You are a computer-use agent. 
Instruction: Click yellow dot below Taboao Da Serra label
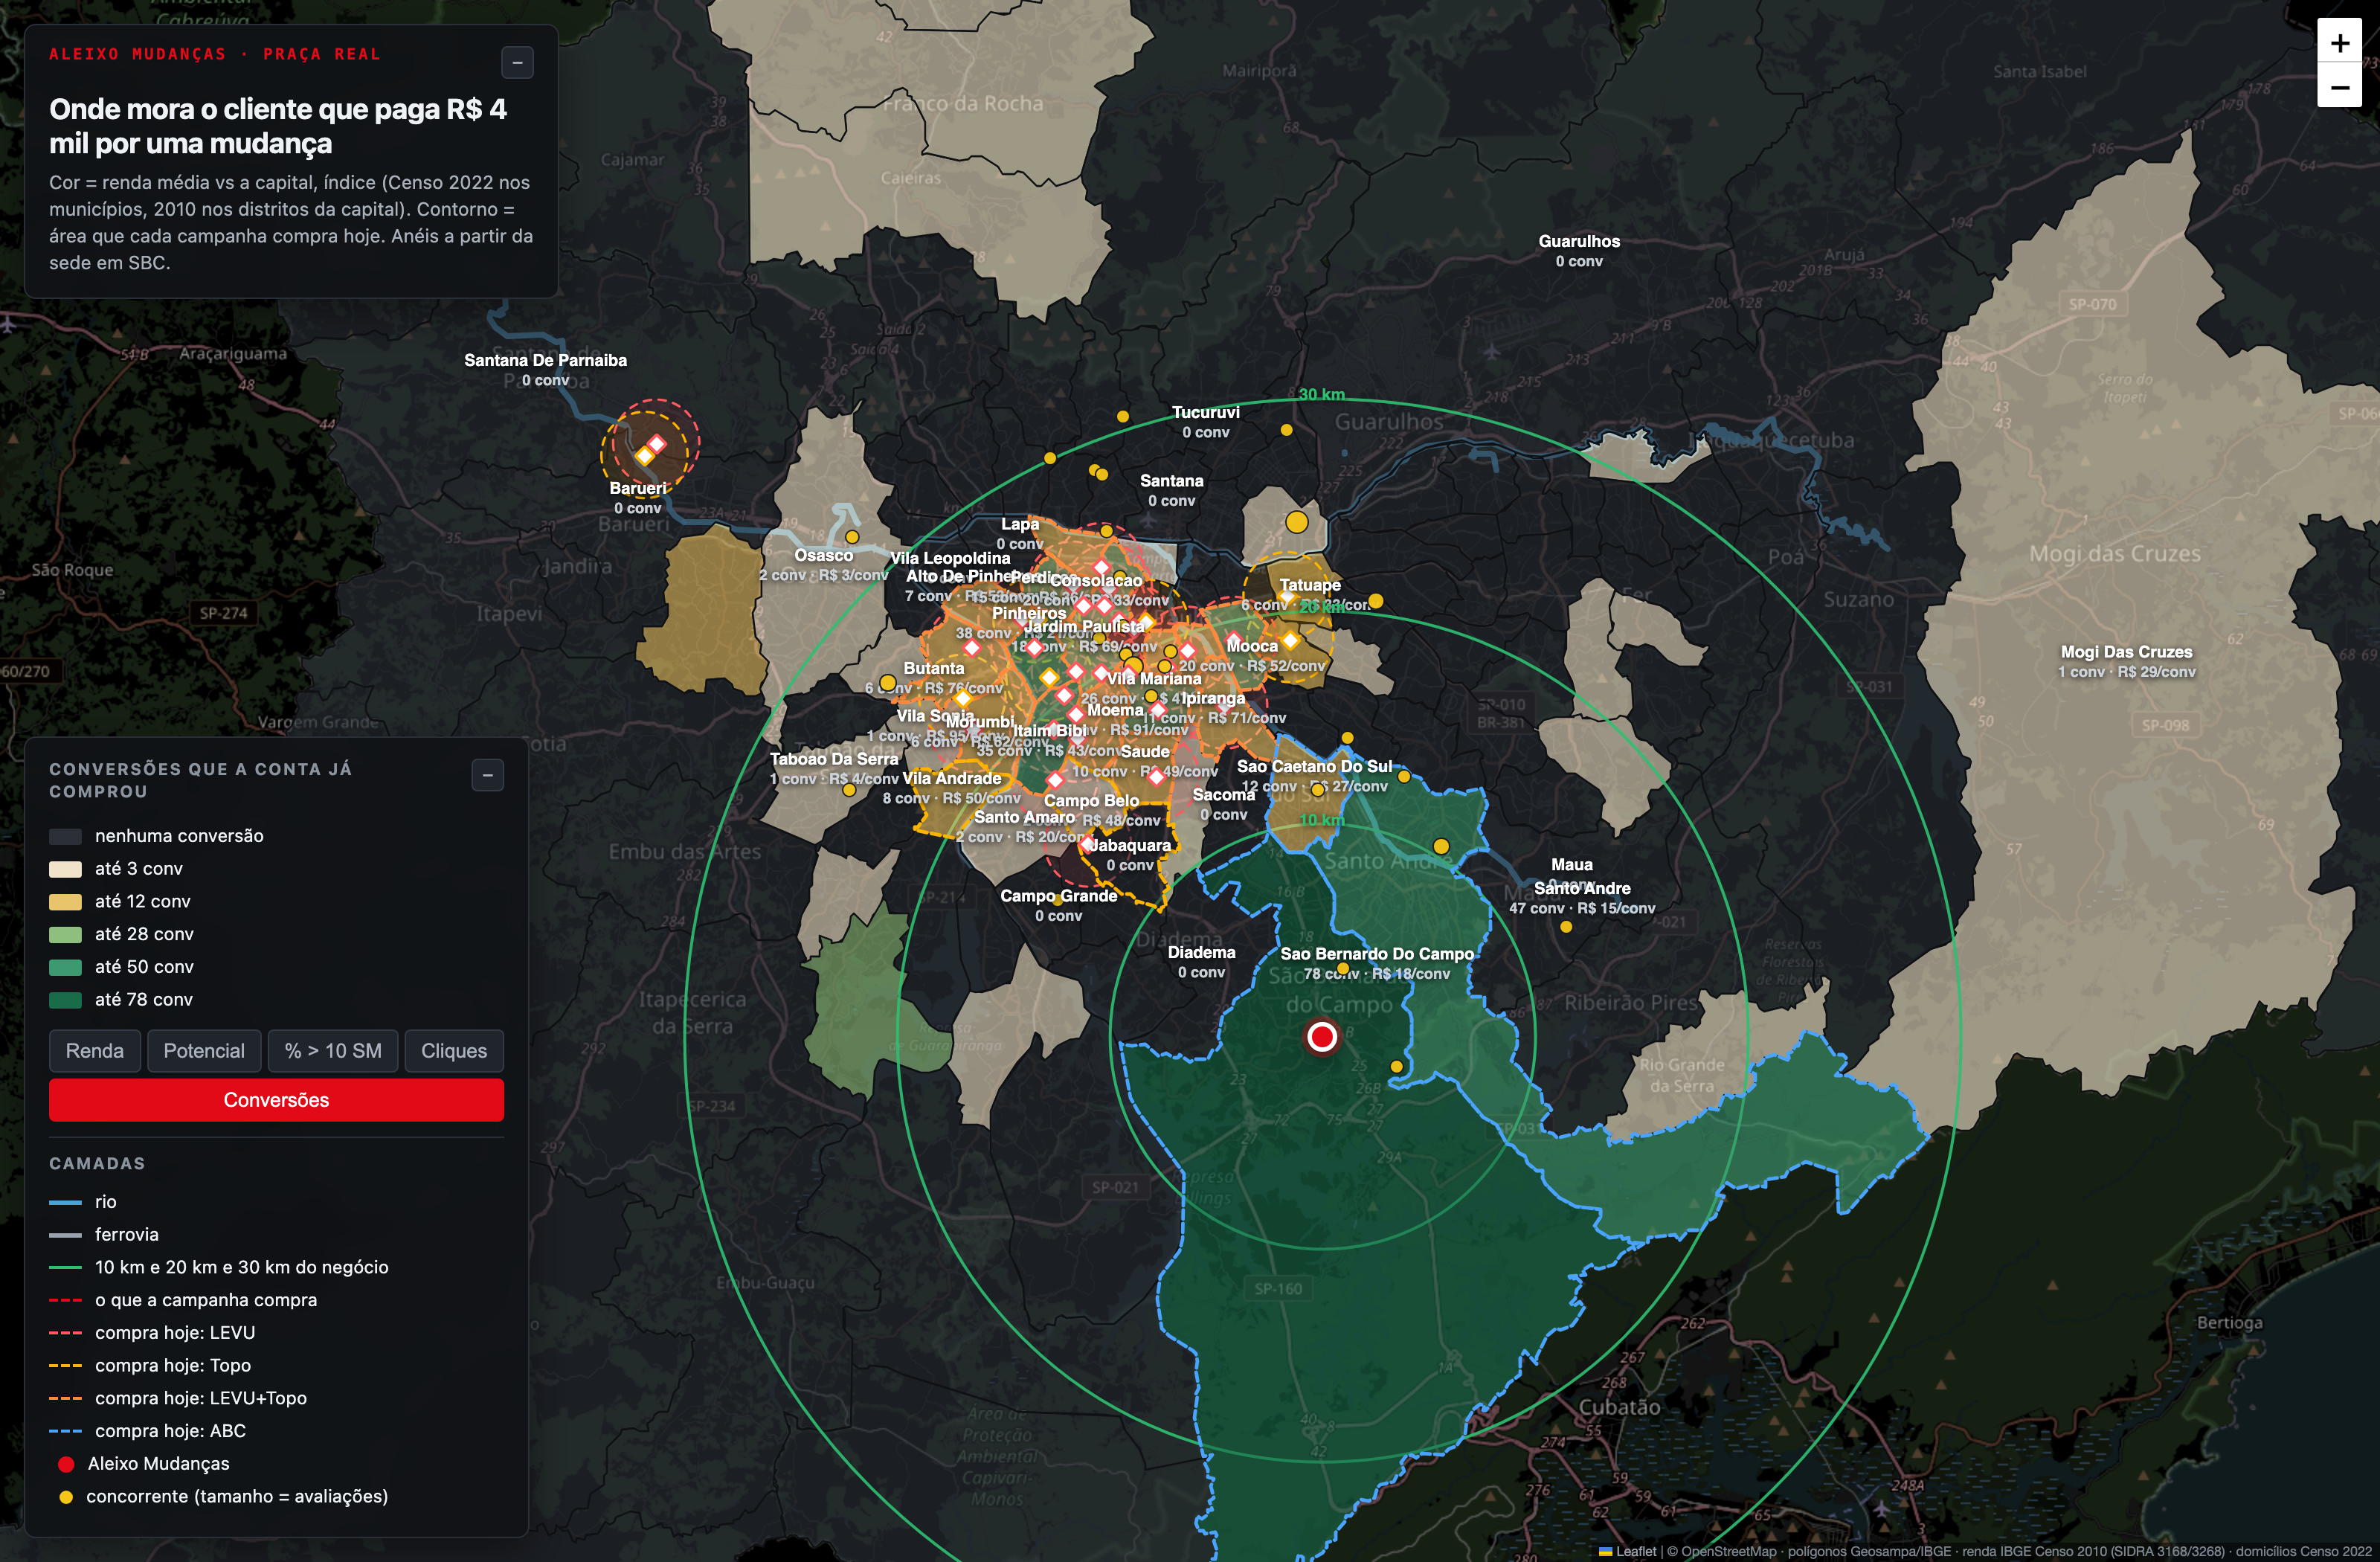point(849,790)
